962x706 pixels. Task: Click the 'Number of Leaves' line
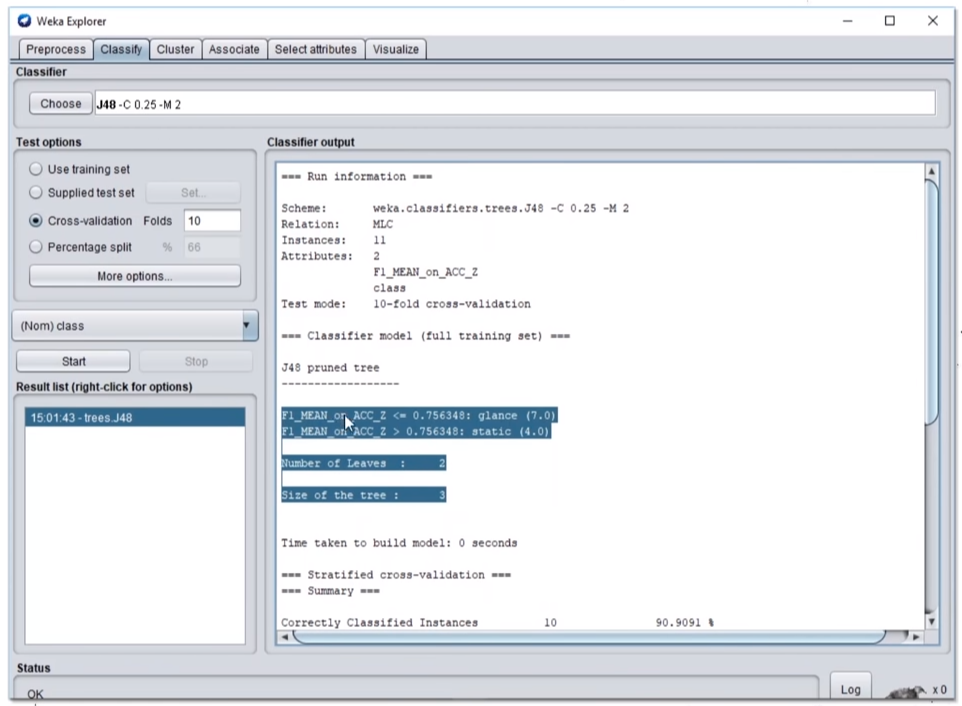coord(363,463)
